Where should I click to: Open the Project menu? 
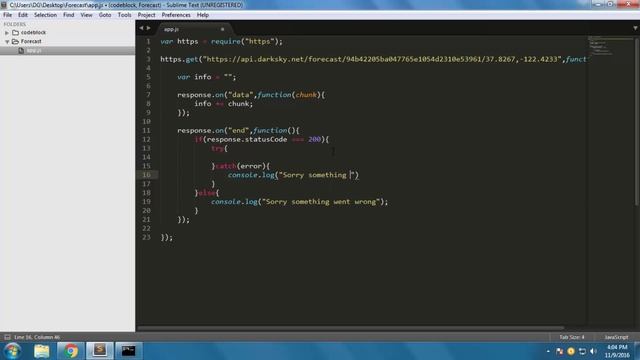146,15
